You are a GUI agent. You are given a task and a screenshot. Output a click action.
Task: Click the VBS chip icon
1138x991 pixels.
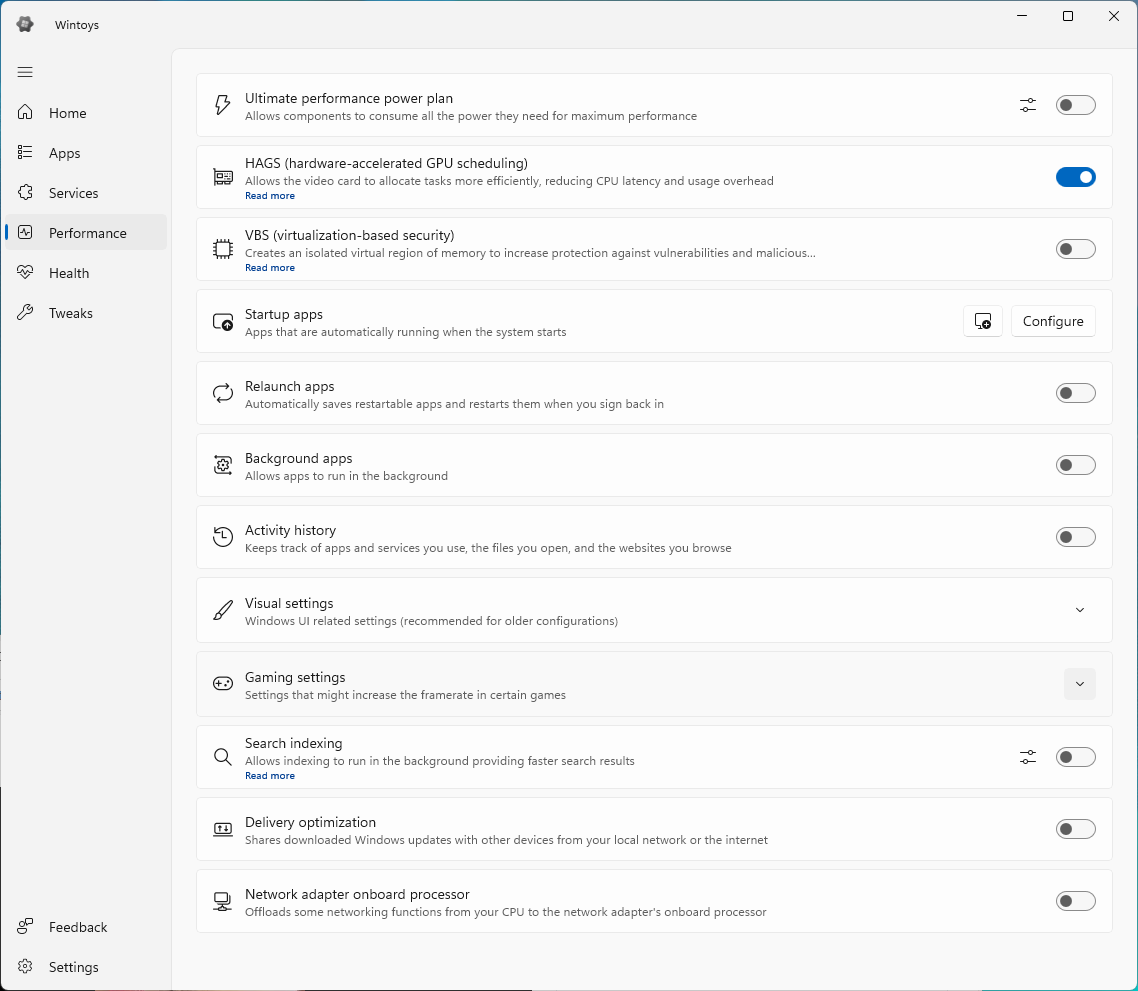(x=223, y=249)
